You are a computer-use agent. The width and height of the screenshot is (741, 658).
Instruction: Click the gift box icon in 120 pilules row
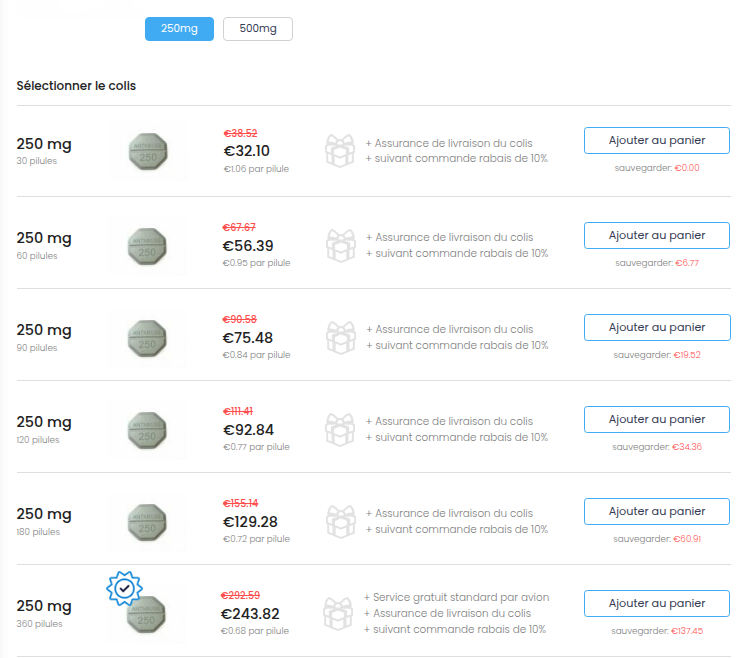click(x=340, y=428)
